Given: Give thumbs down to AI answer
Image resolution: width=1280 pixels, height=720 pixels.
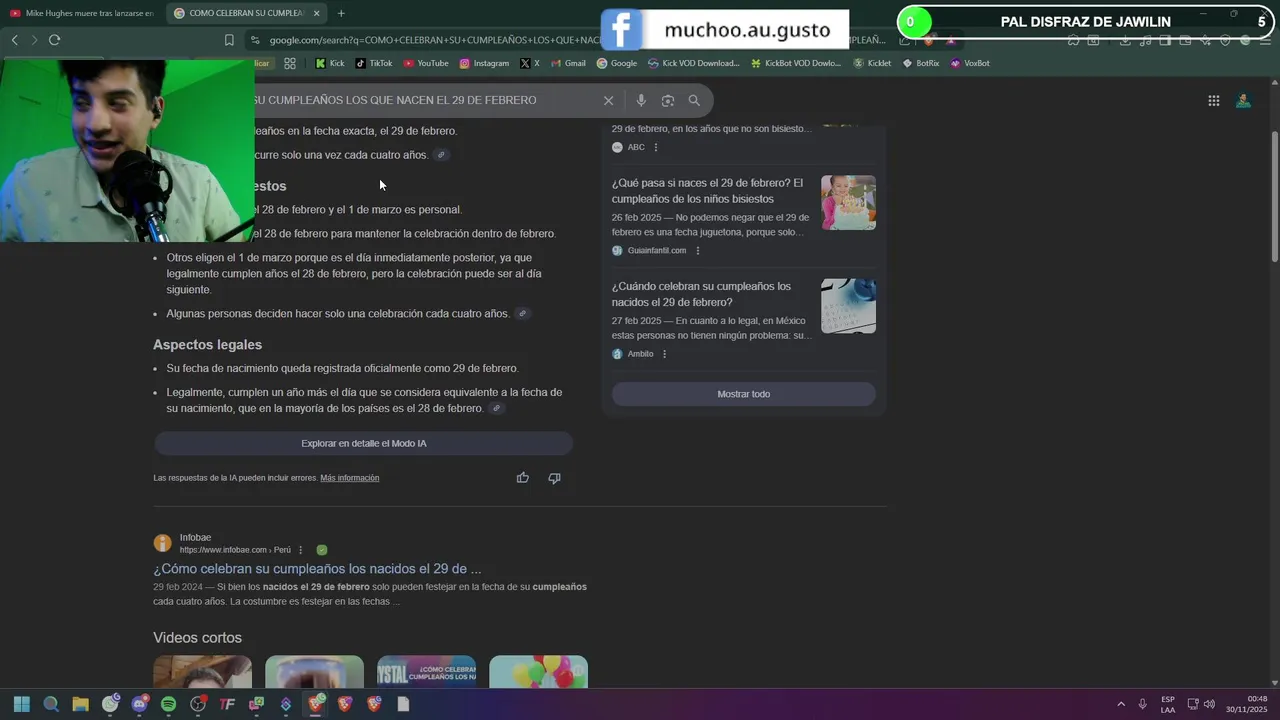Looking at the screenshot, I should pyautogui.click(x=554, y=478).
